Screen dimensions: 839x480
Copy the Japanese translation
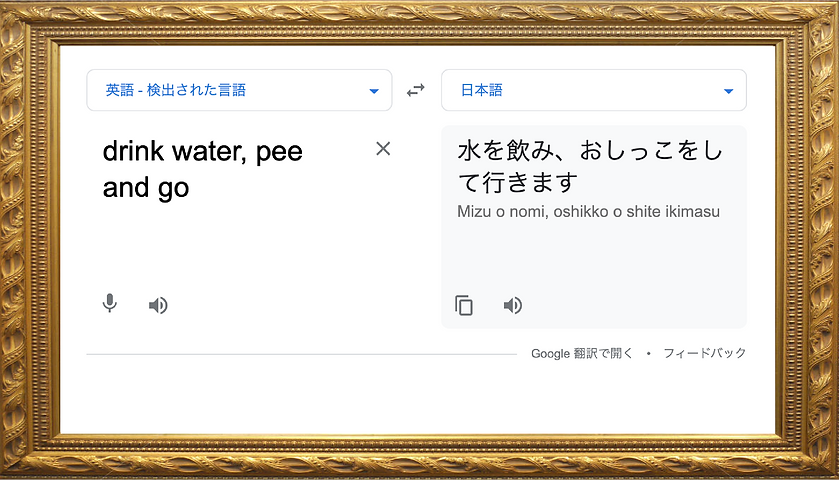(x=464, y=305)
